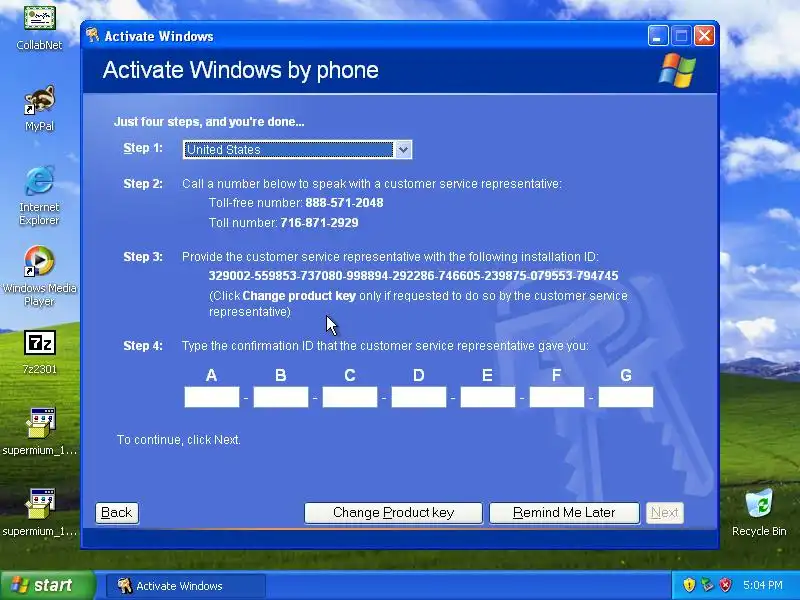Select the Internet Explorer desktop icon
Image resolution: width=800 pixels, height=600 pixels.
[x=39, y=195]
